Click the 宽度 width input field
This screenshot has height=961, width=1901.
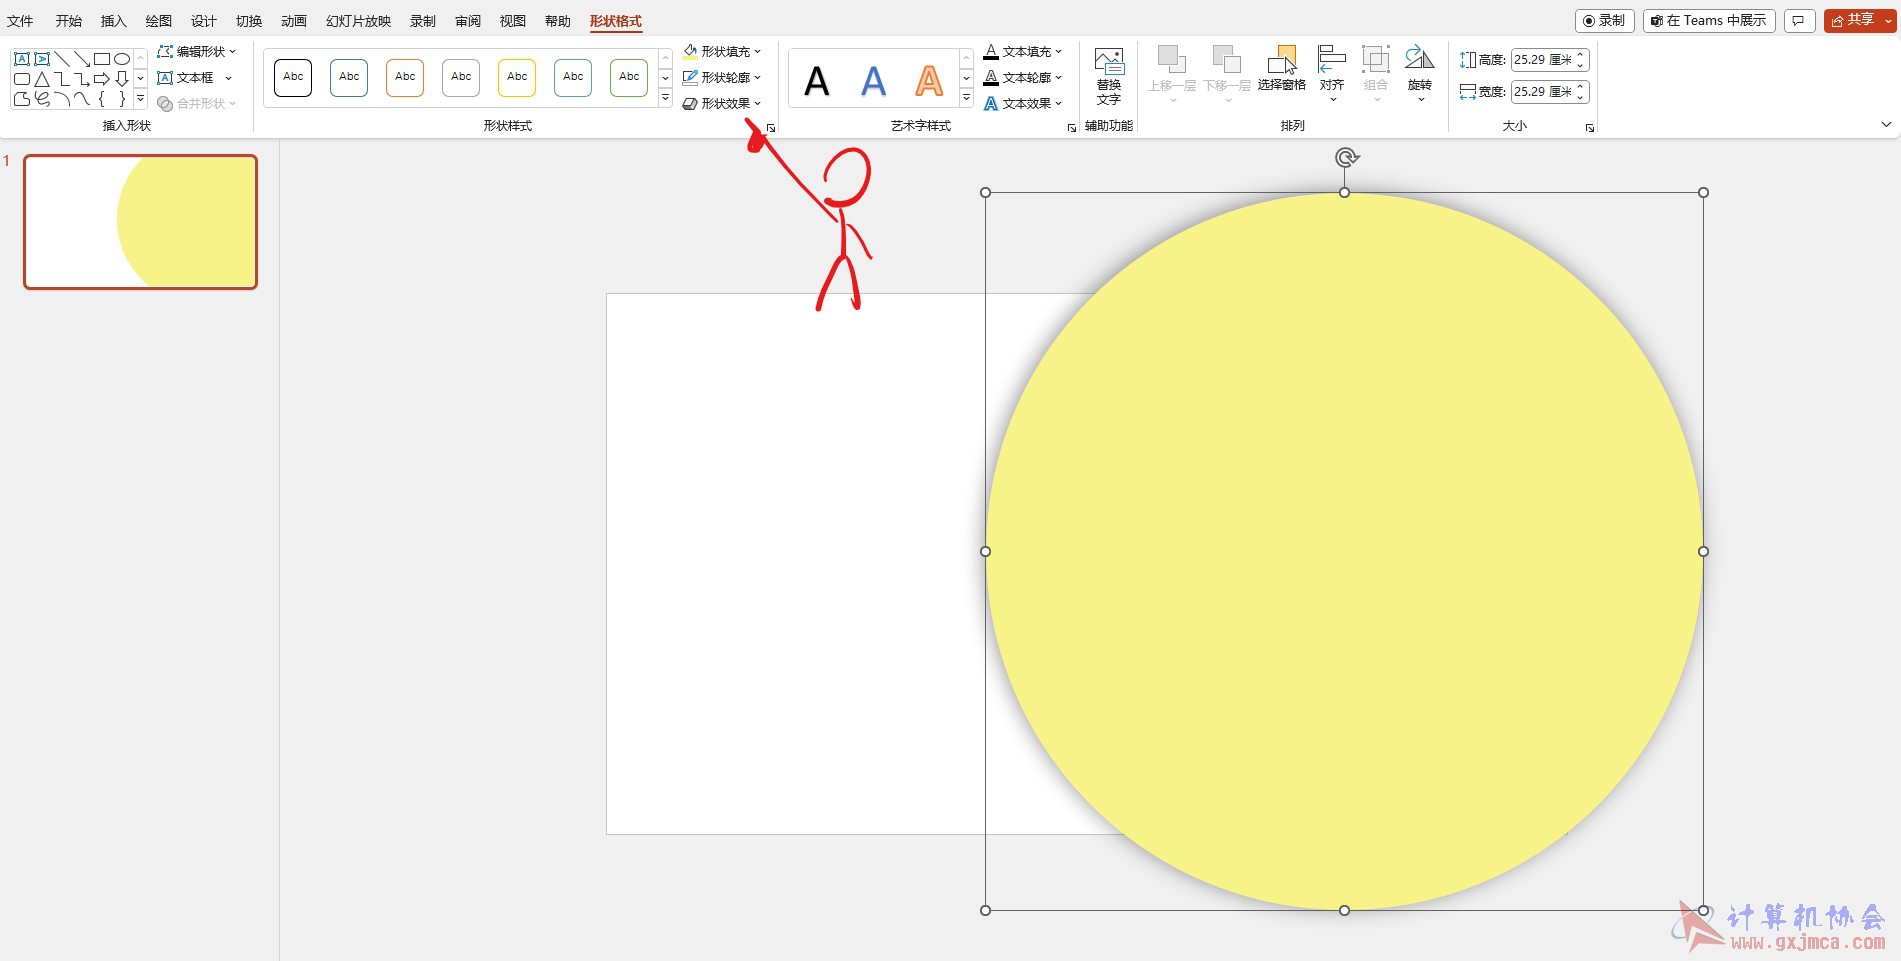click(x=1542, y=92)
